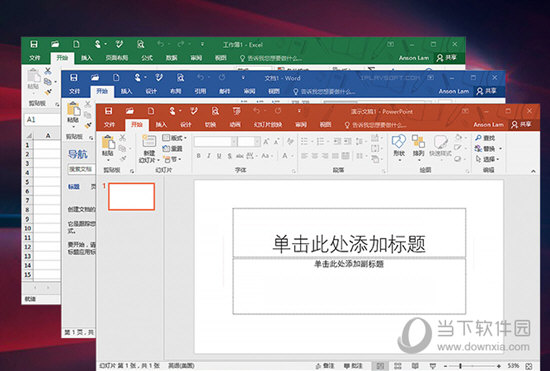550x371 pixels.
Task: Toggle Bold in PowerPoint font group
Action: (199, 156)
